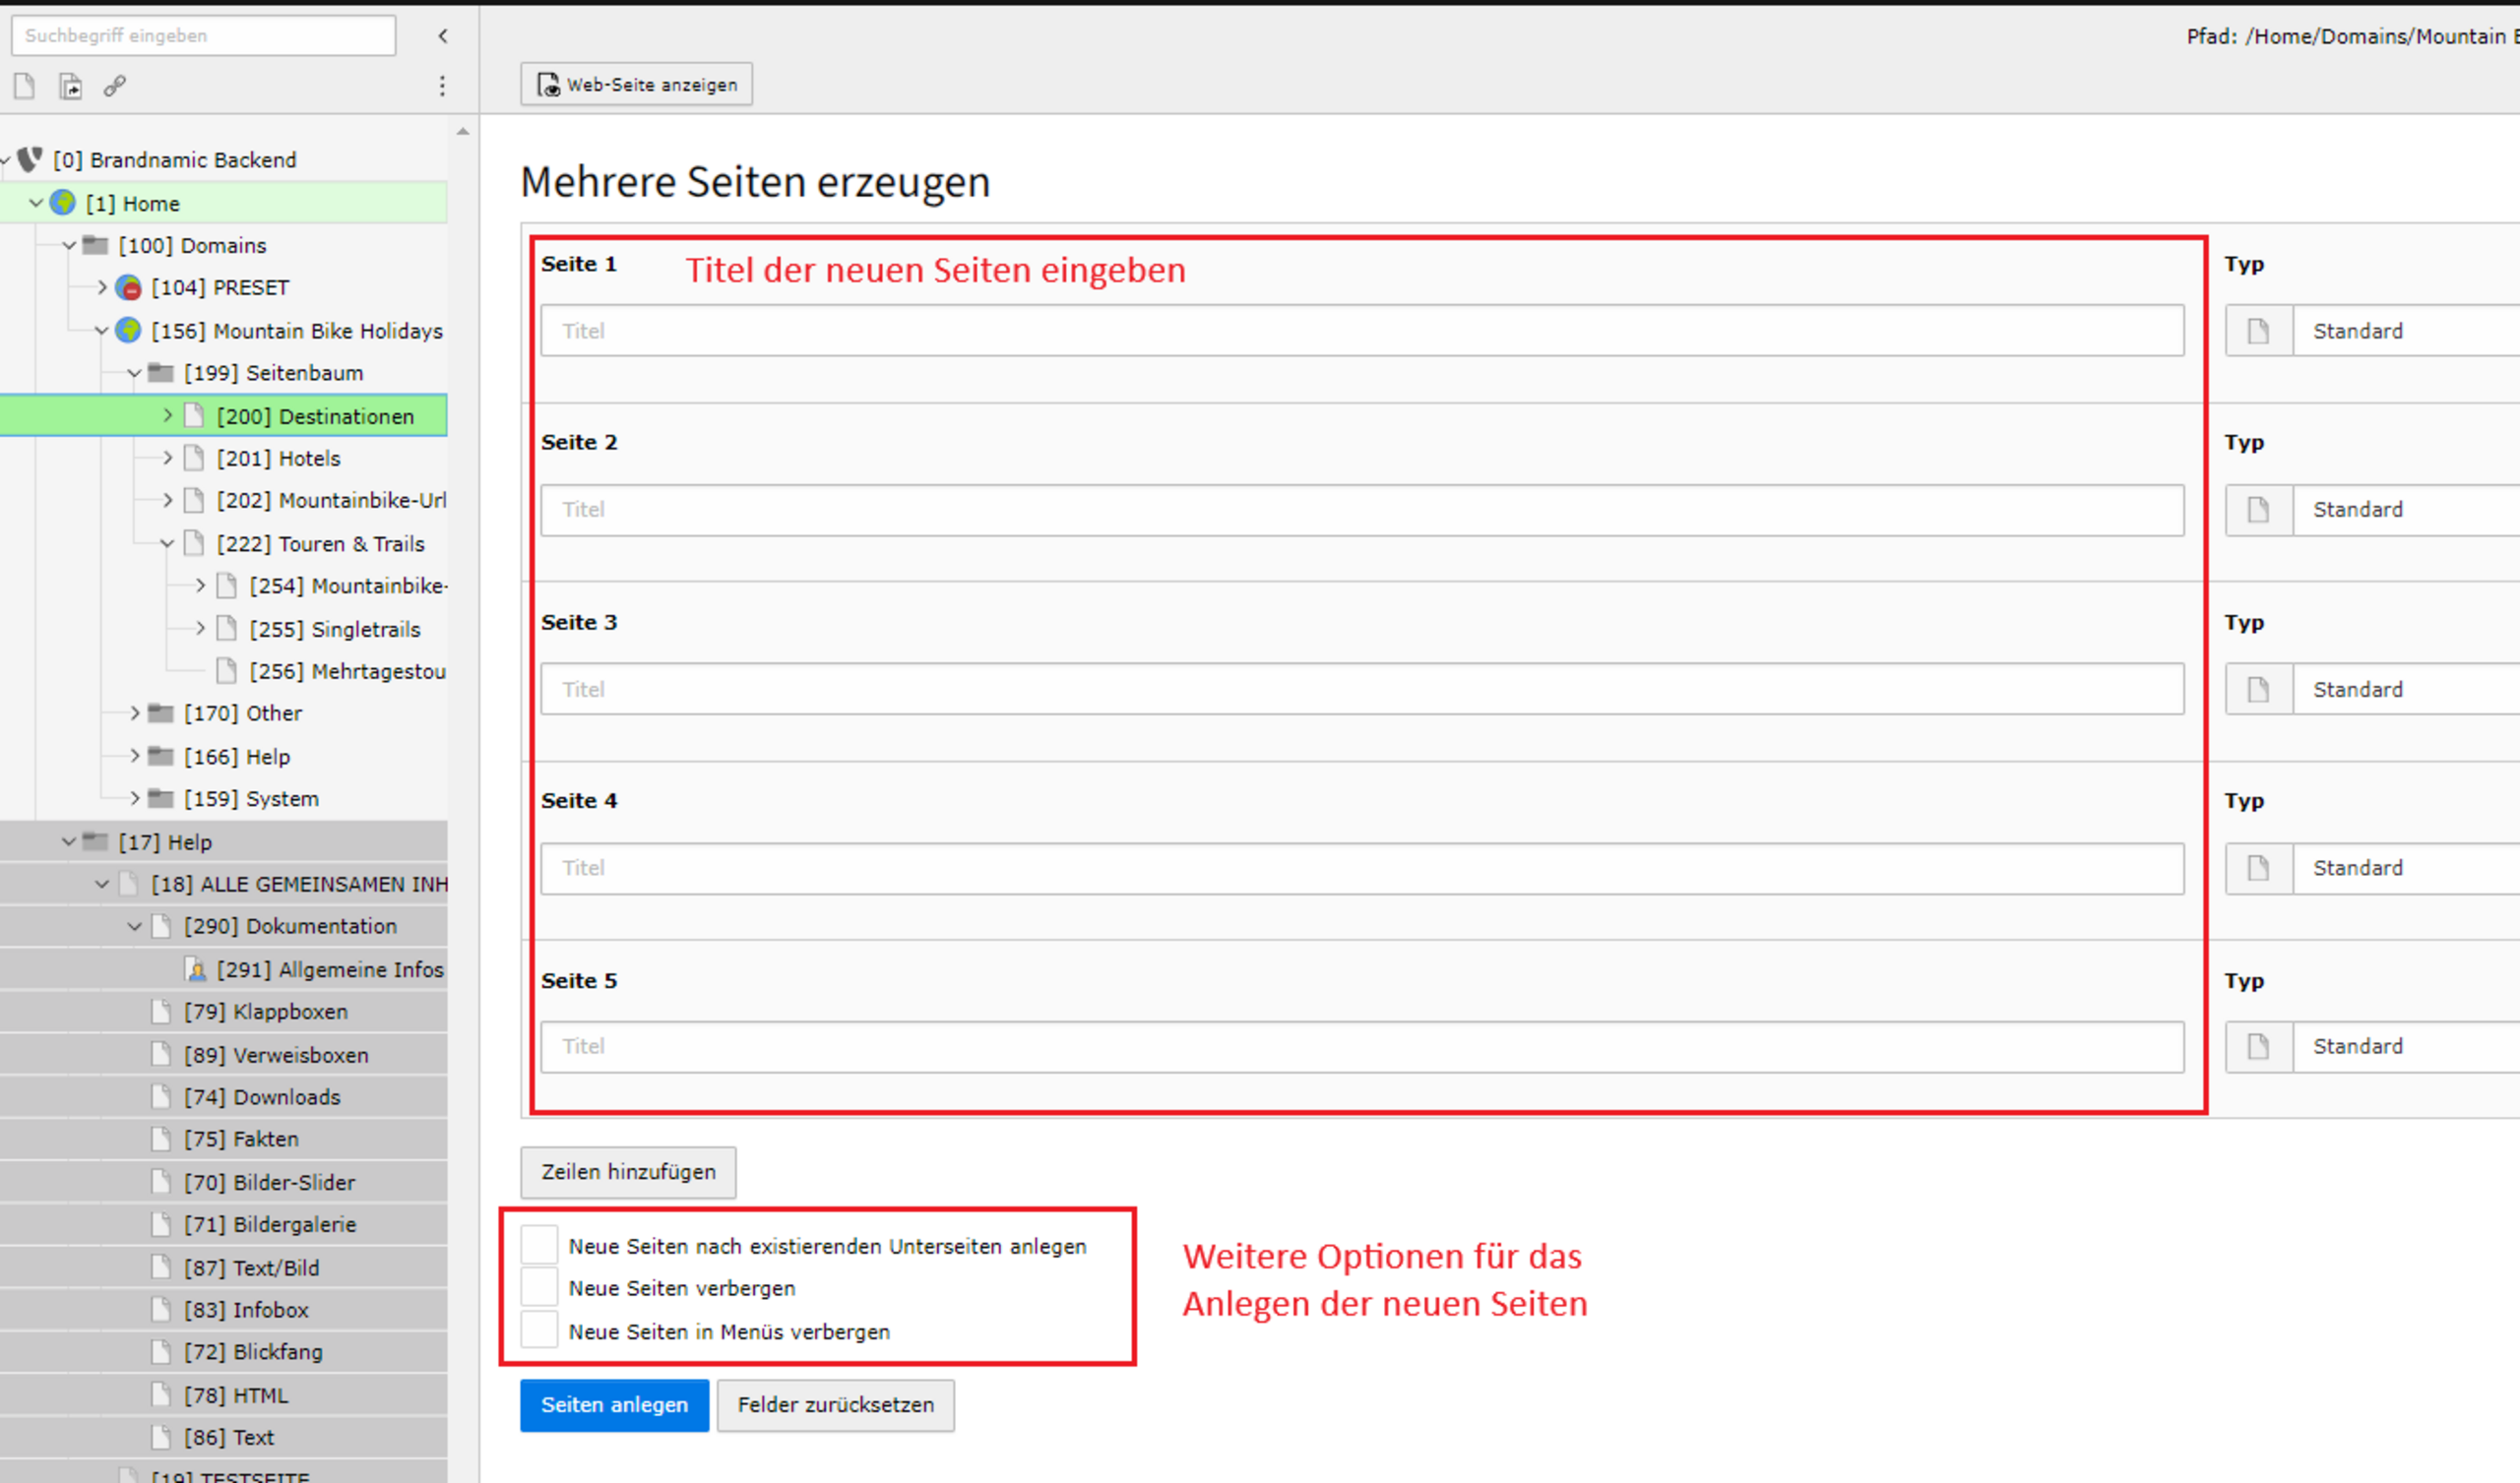Tick 'Neue Seiten in Menüs verbergen' checkbox

coord(539,1331)
